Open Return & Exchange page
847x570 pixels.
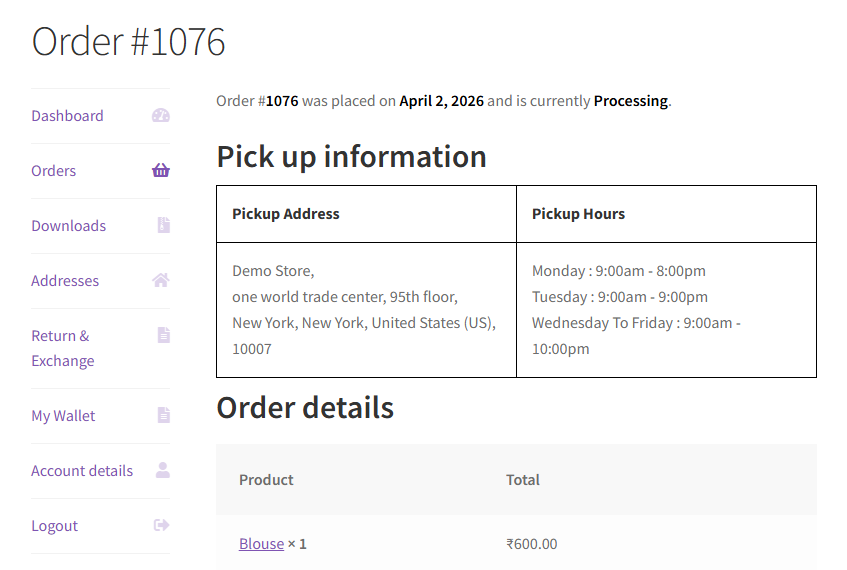point(62,348)
